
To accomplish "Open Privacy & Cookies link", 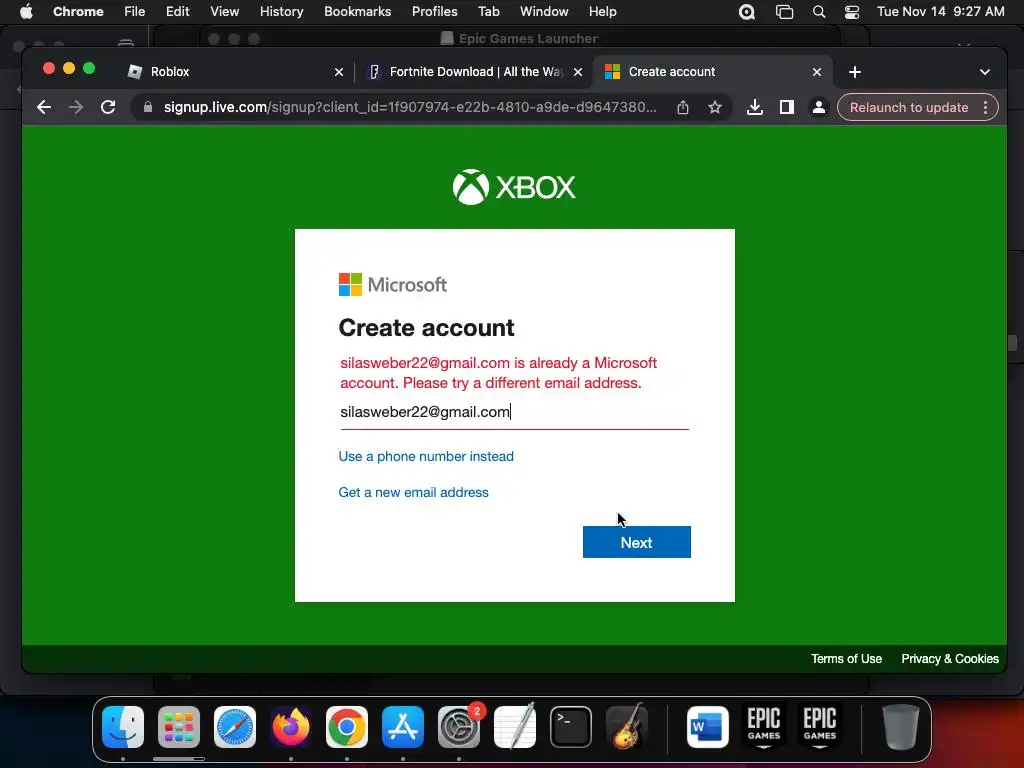I will (x=950, y=659).
